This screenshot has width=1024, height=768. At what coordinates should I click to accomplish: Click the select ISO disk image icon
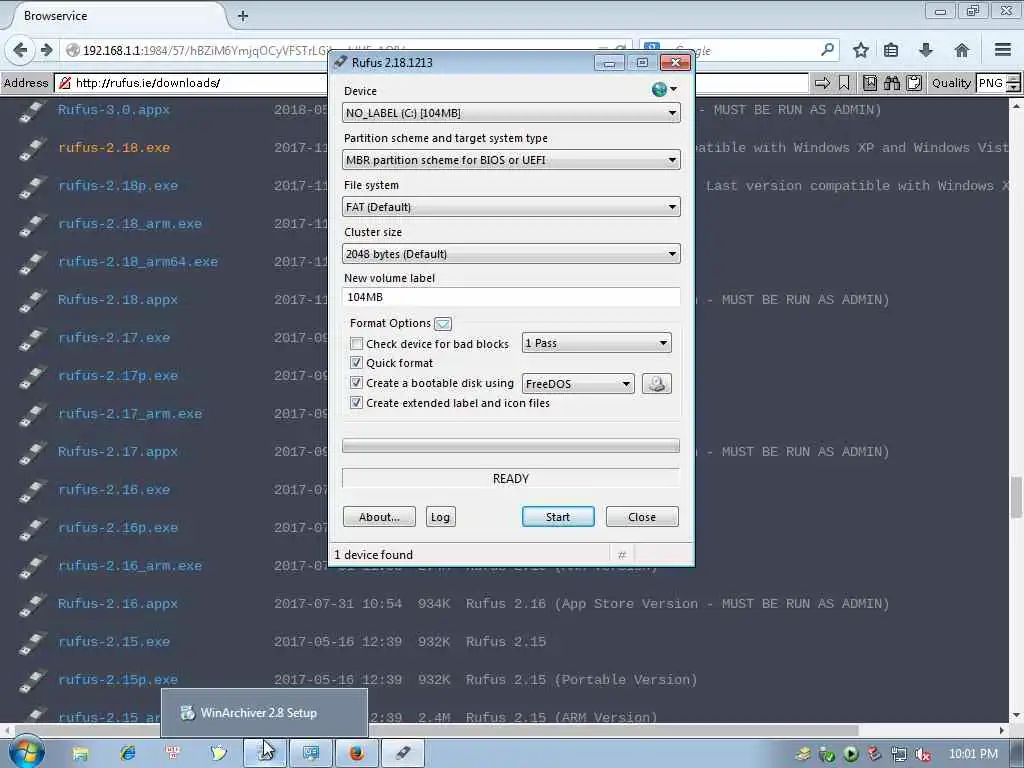point(656,383)
